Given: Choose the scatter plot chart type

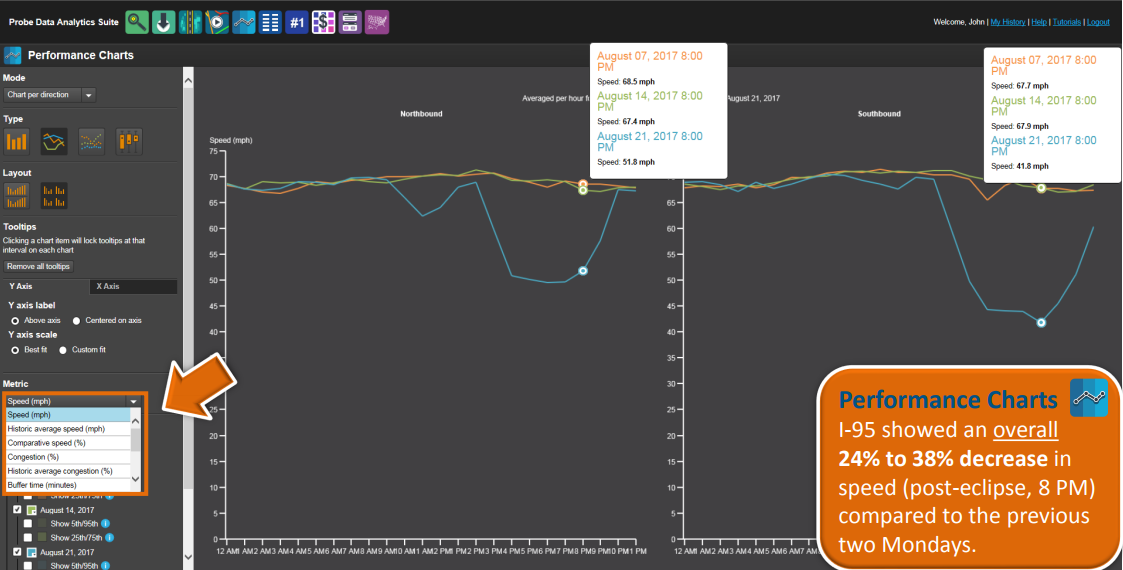Looking at the screenshot, I should (91, 141).
